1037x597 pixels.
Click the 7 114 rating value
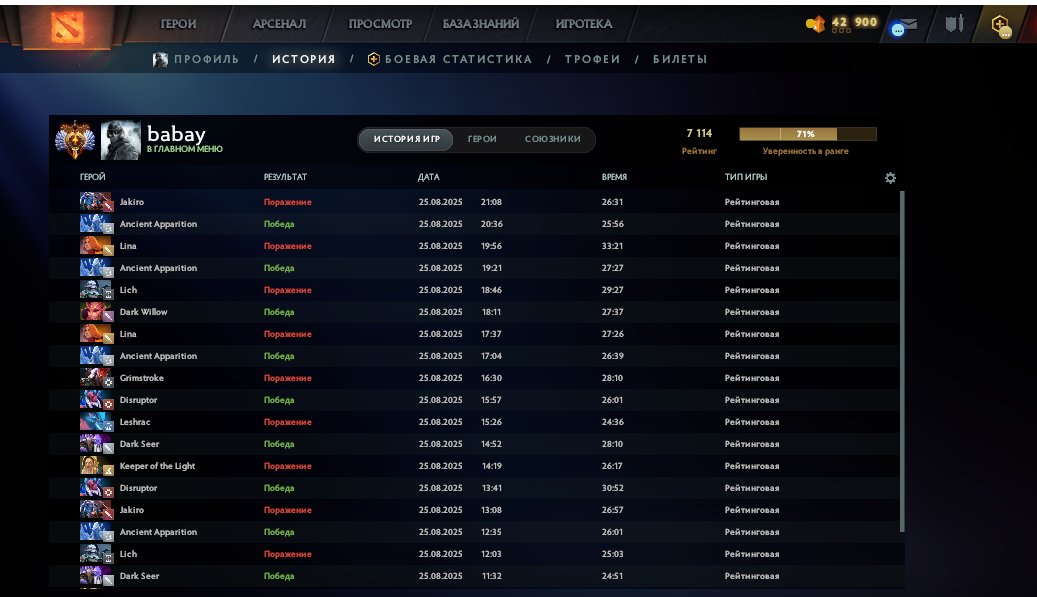pyautogui.click(x=699, y=133)
